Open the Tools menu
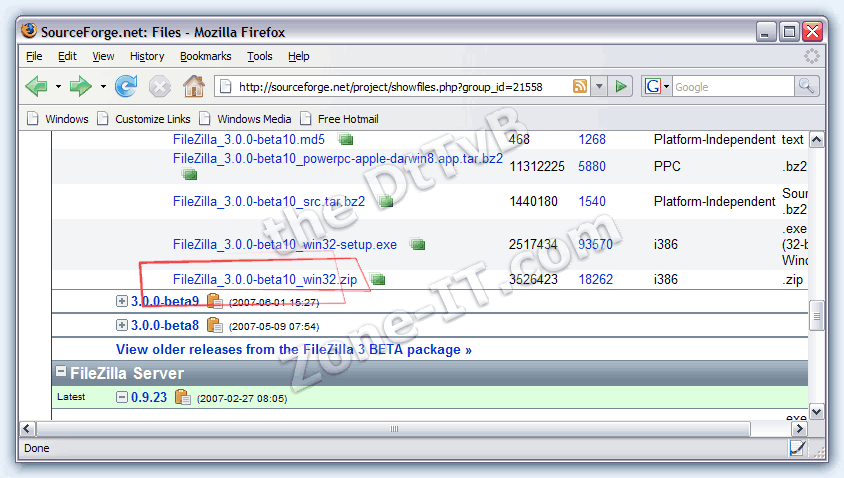Viewport: 844px width, 478px height. [x=259, y=56]
